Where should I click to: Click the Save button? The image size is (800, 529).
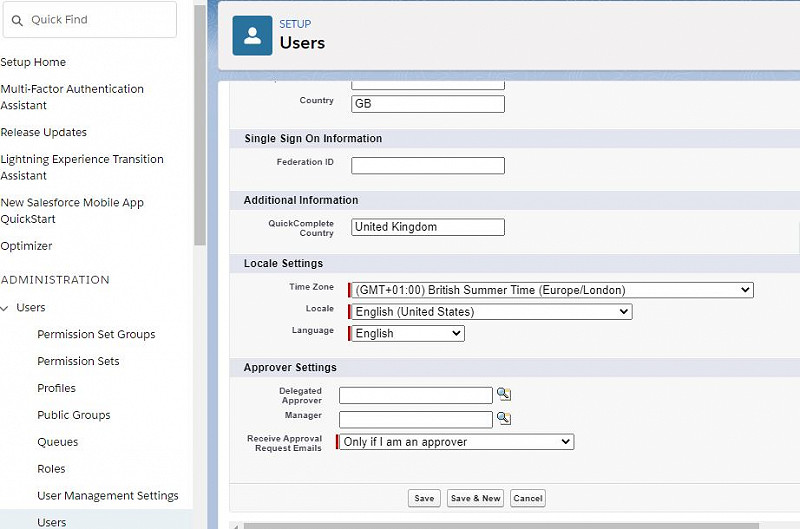424,498
